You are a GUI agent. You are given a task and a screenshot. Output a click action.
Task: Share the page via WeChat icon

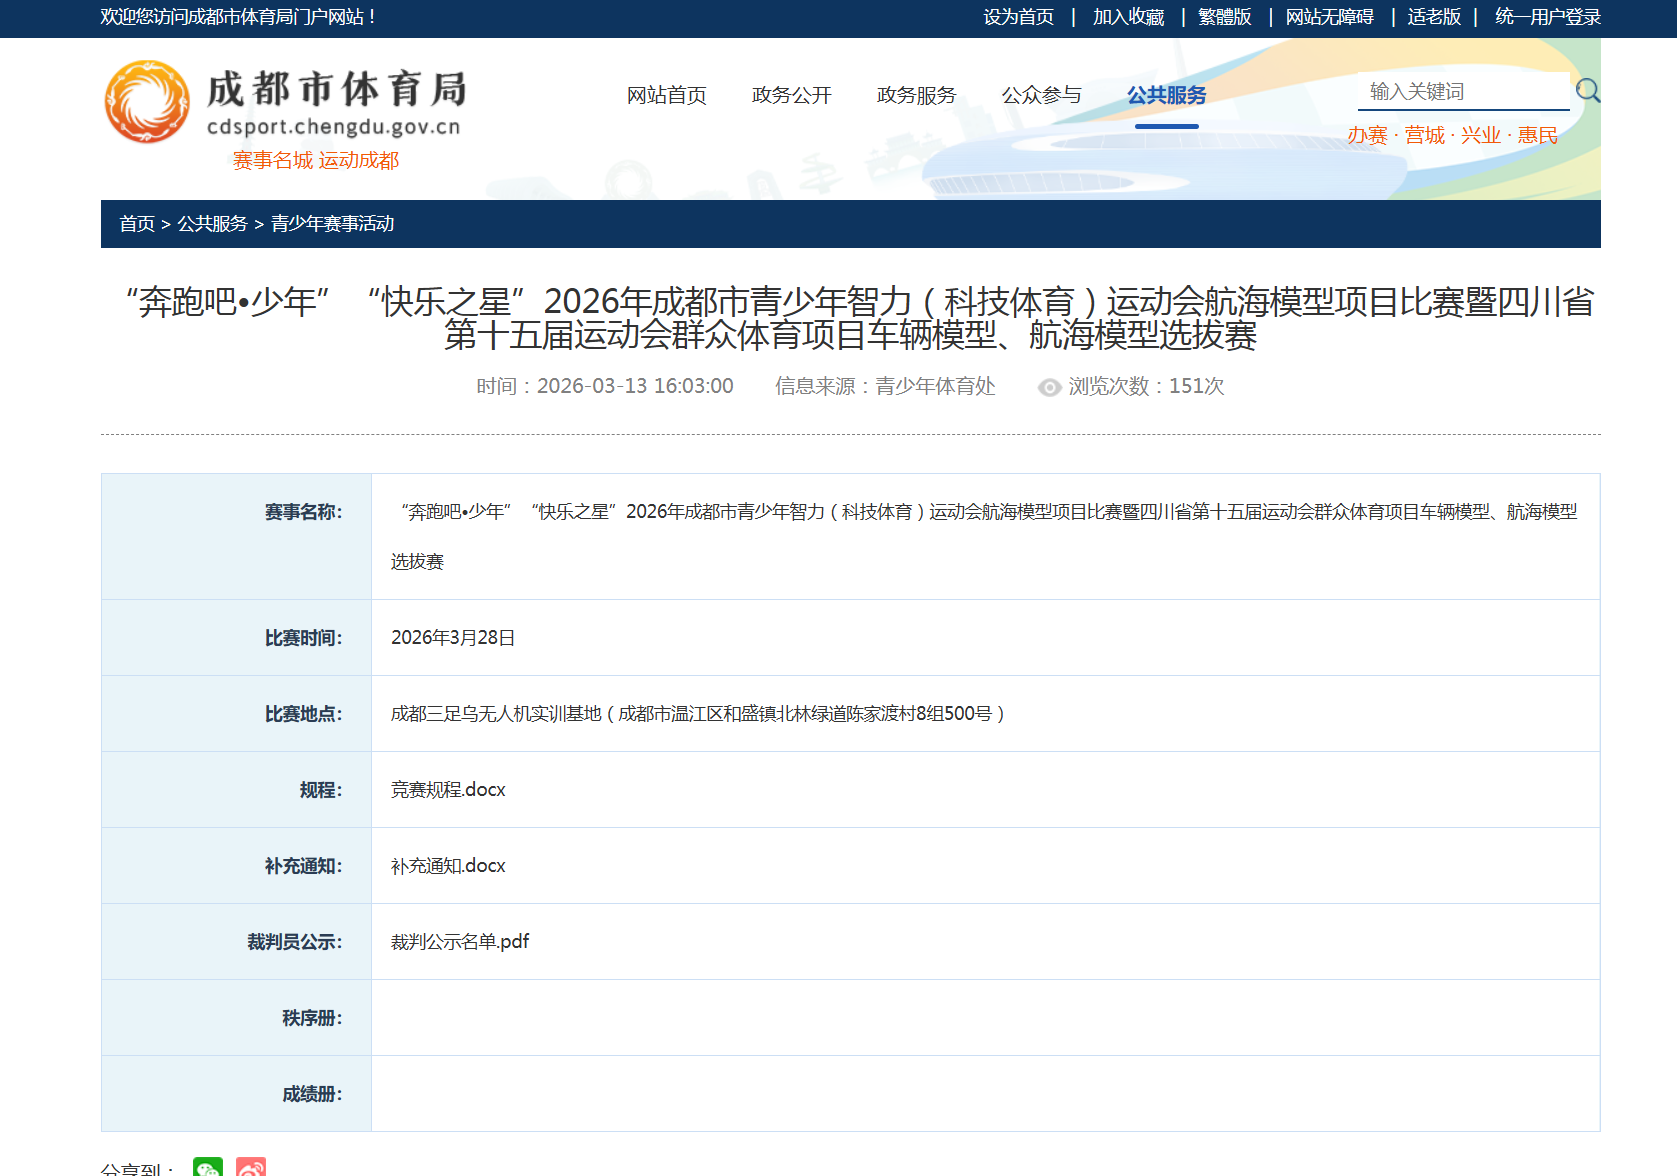208,1168
